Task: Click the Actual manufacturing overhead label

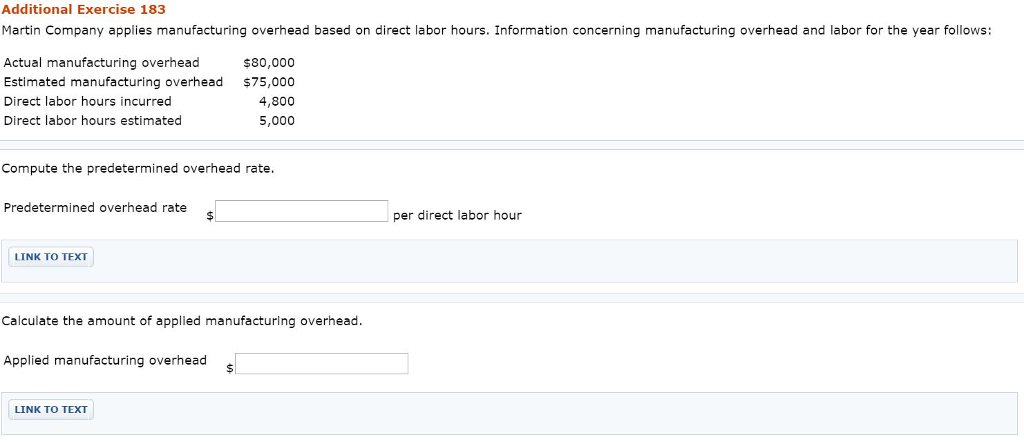Action: tap(101, 63)
